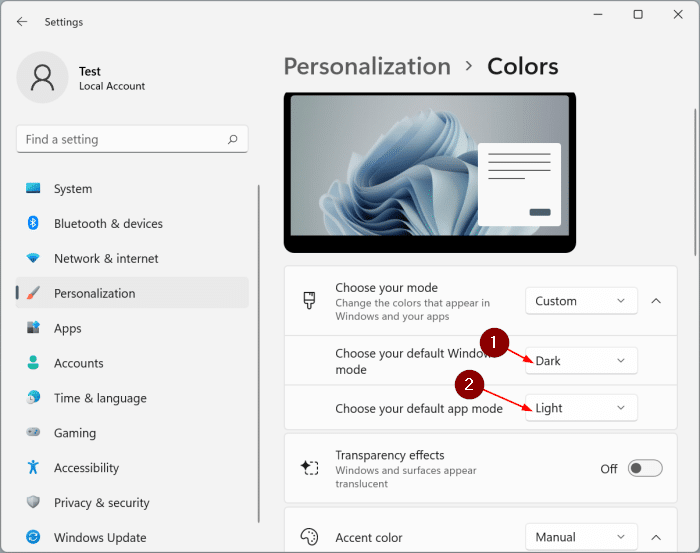Screen dimensions: 700x553
Task: Click the desktop color preview thumbnail
Action: [429, 172]
